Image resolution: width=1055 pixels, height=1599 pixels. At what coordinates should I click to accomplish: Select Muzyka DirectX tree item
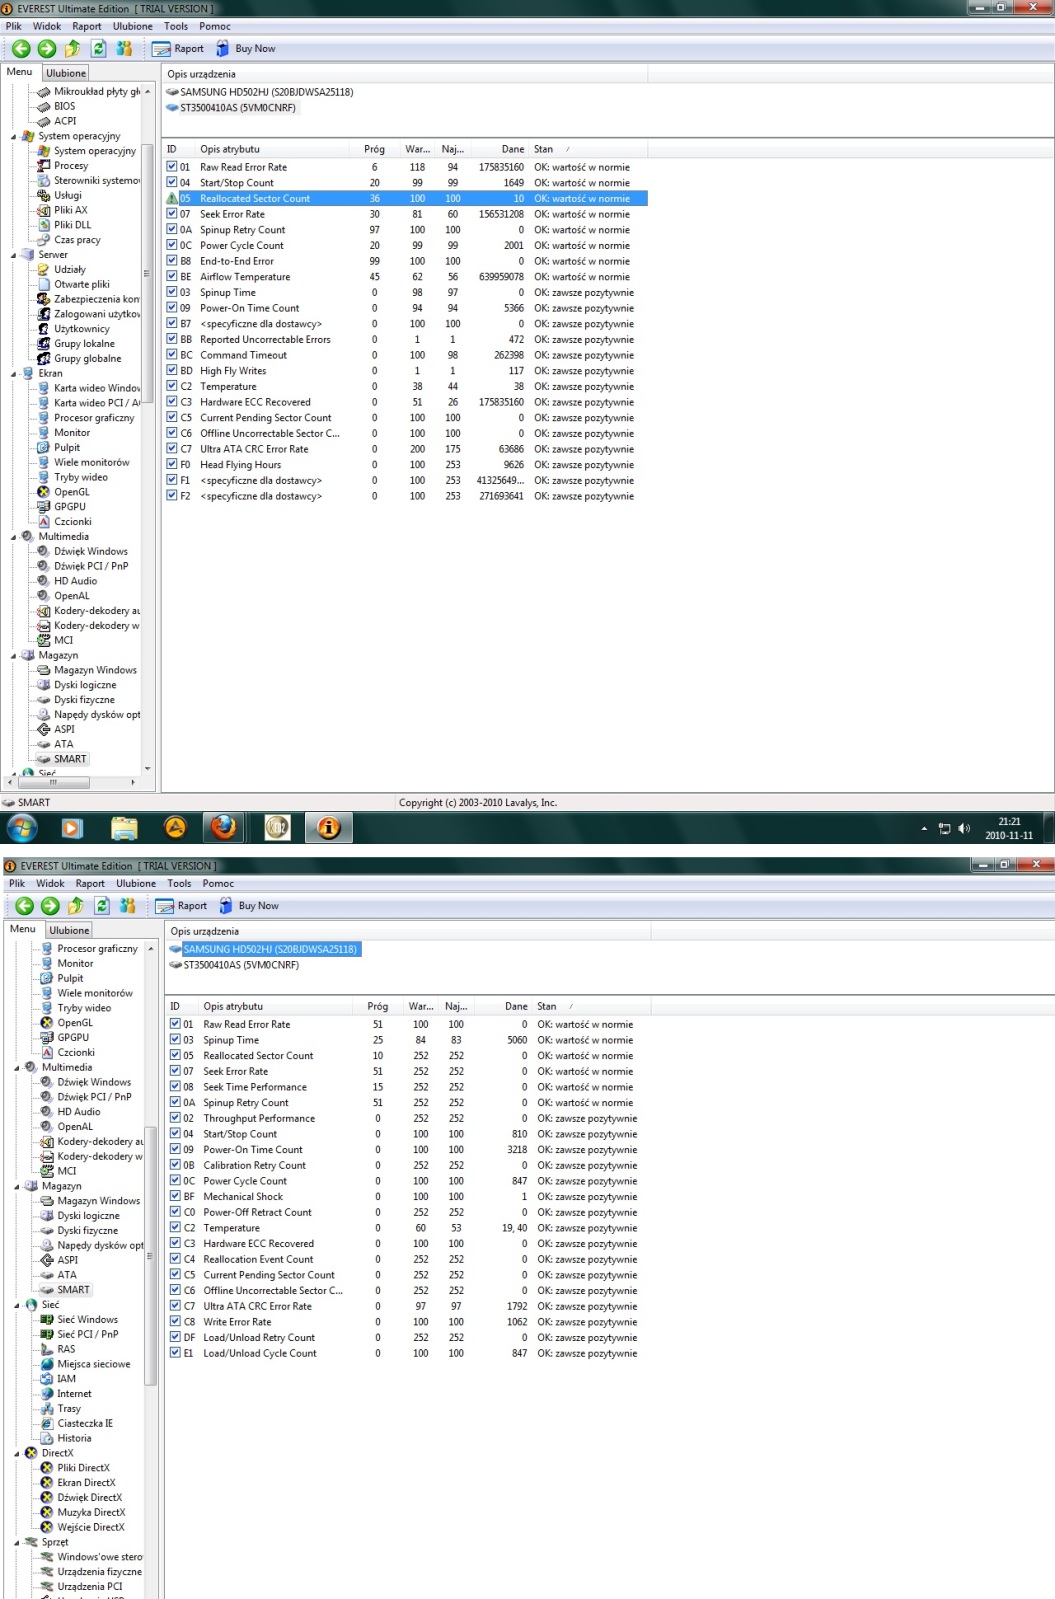(x=91, y=1512)
